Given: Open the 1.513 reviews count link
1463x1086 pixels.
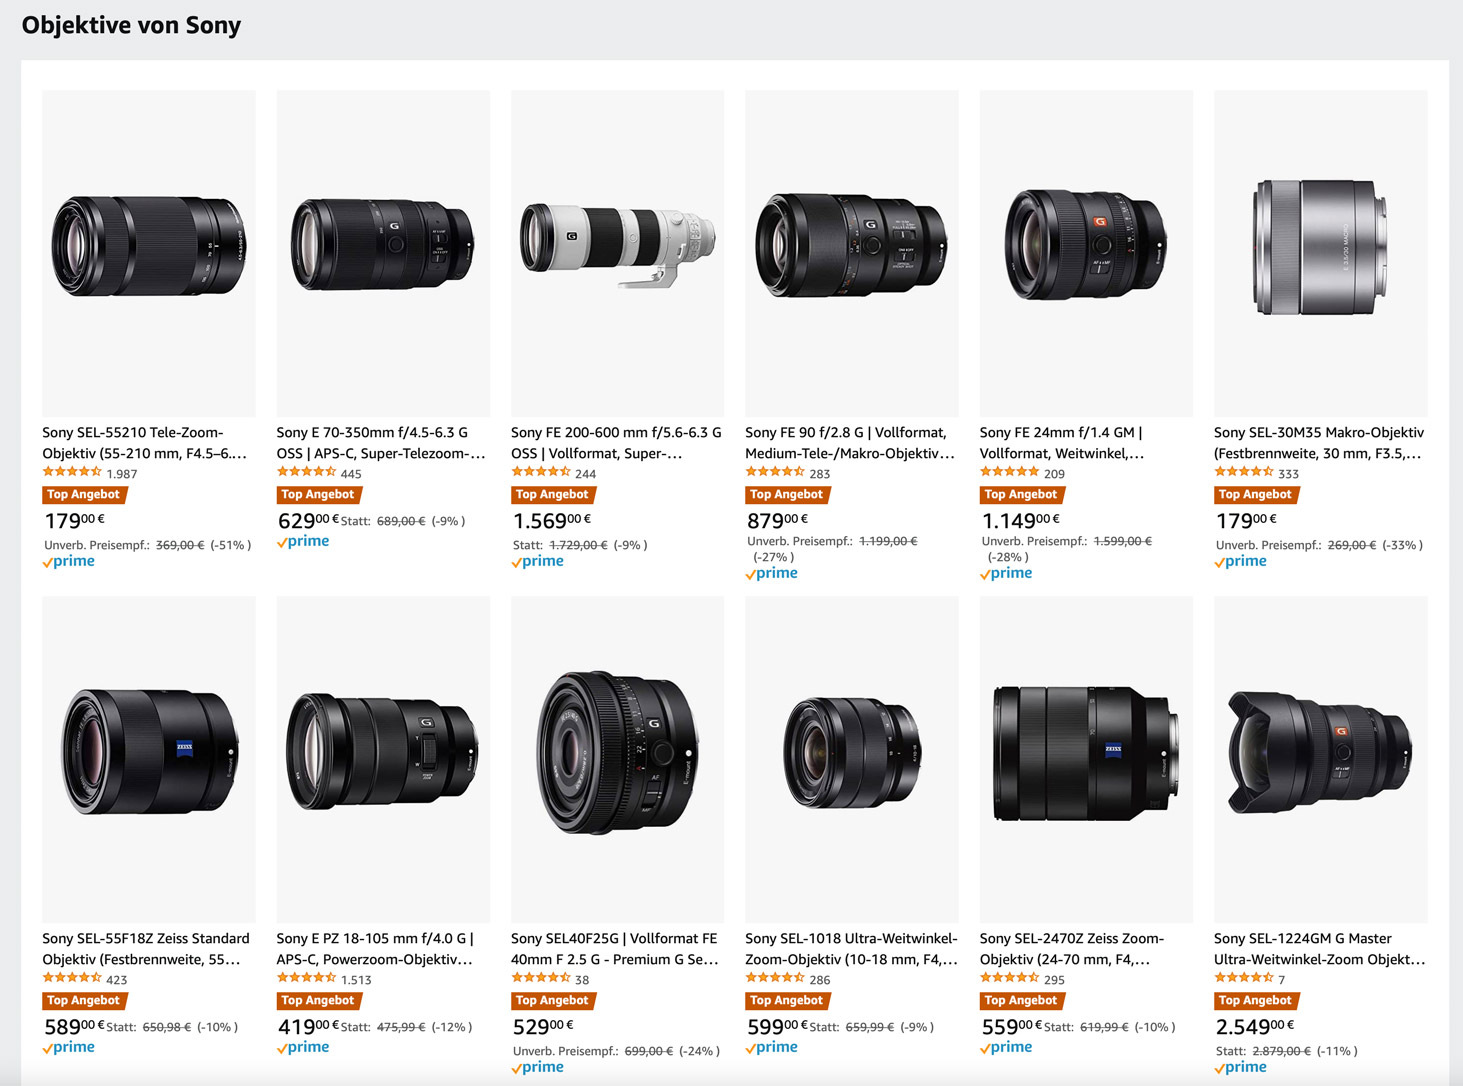Looking at the screenshot, I should click(x=356, y=980).
